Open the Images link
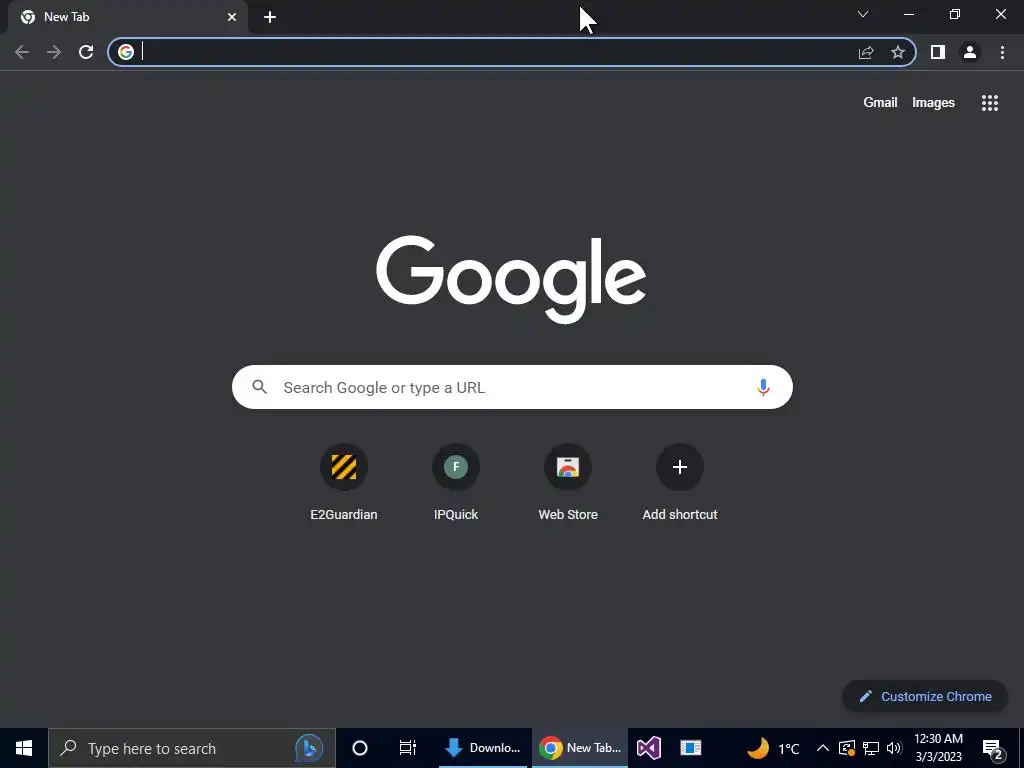The height and width of the screenshot is (768, 1024). (x=933, y=103)
